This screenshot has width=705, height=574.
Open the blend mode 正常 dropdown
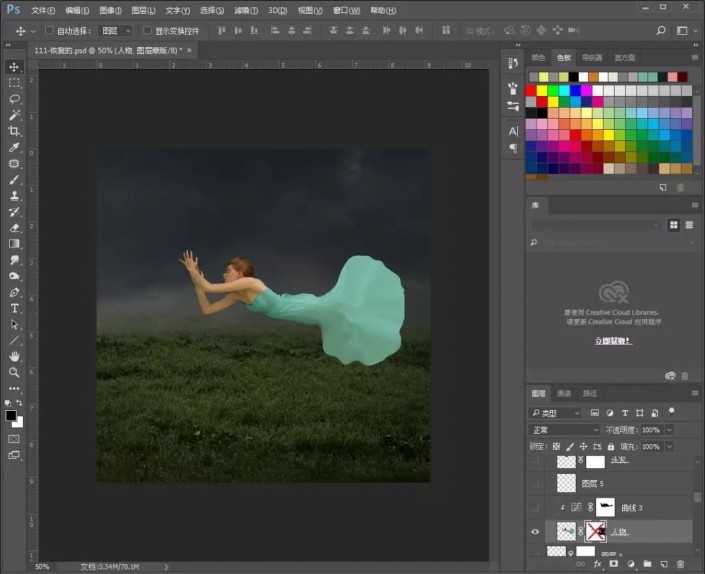564,430
